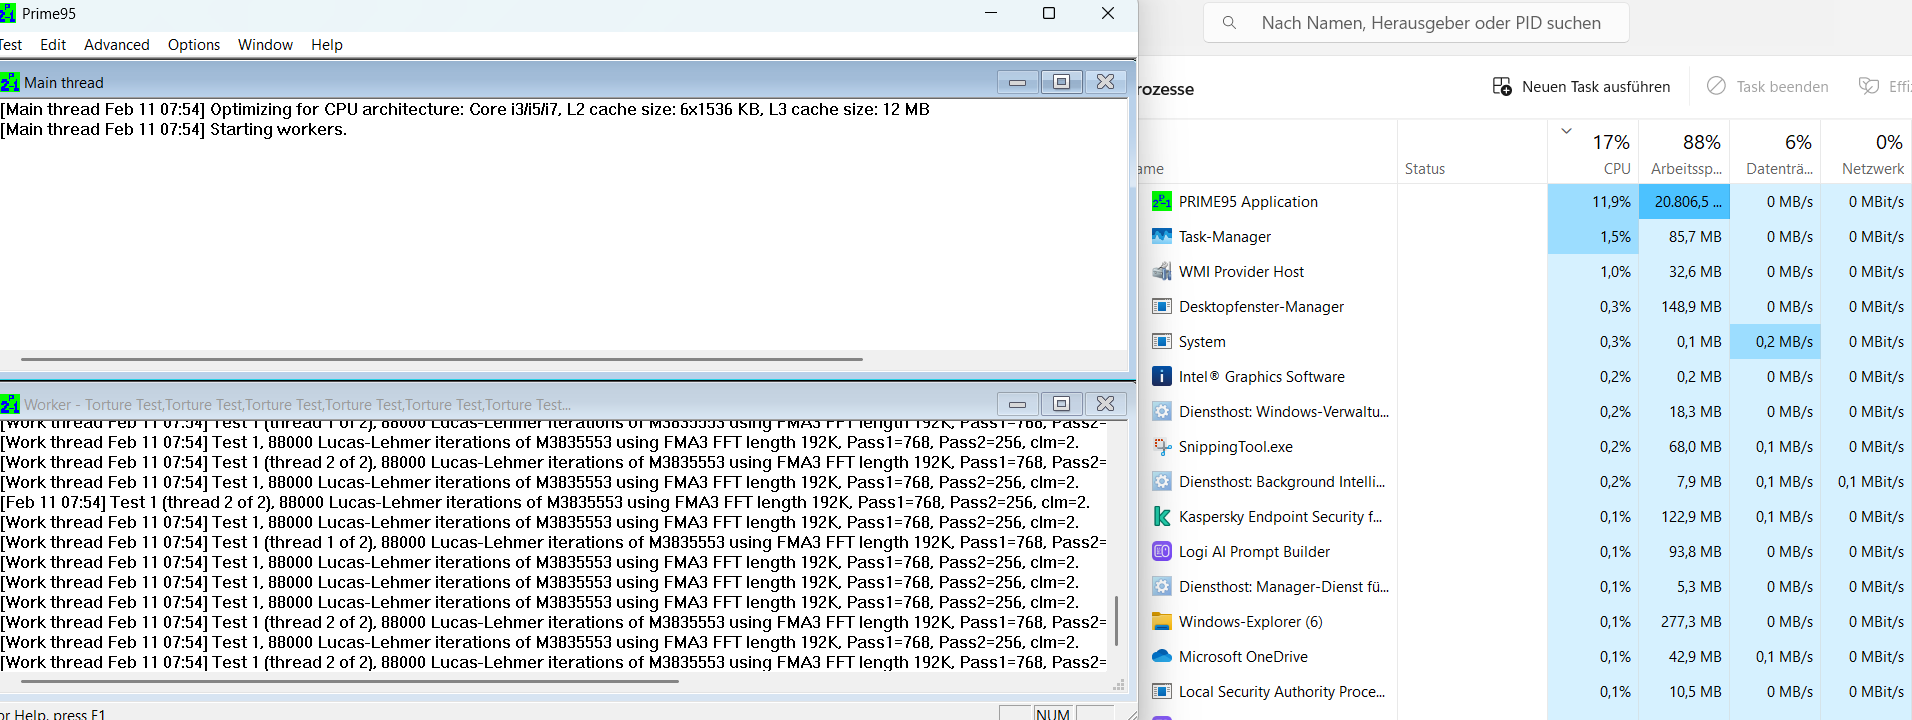Minimize the Main thread child window
The height and width of the screenshot is (720, 1912).
coord(1017,82)
